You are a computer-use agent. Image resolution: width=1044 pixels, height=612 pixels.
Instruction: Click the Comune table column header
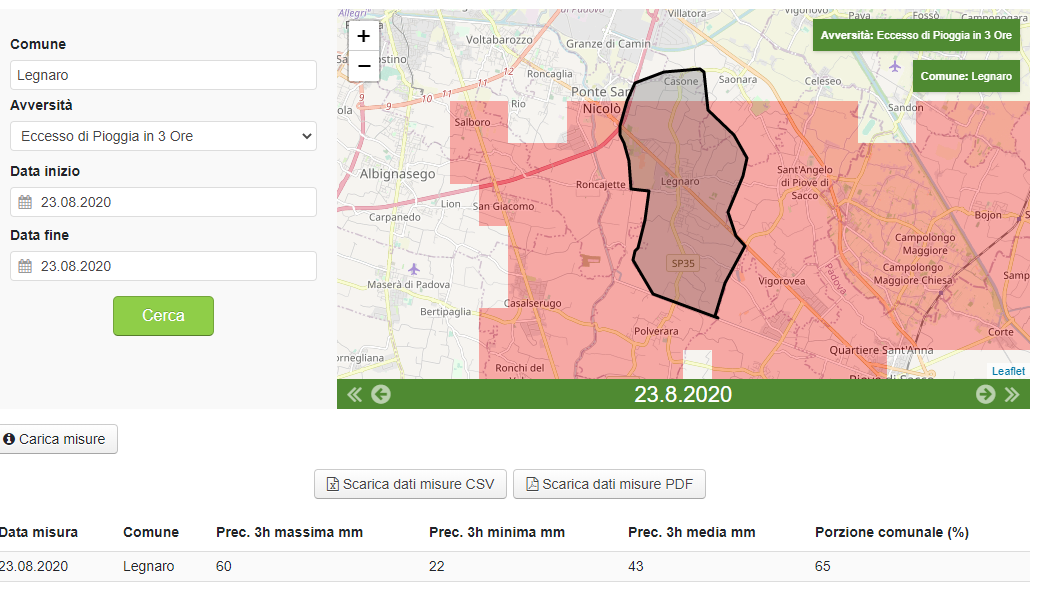tap(151, 533)
